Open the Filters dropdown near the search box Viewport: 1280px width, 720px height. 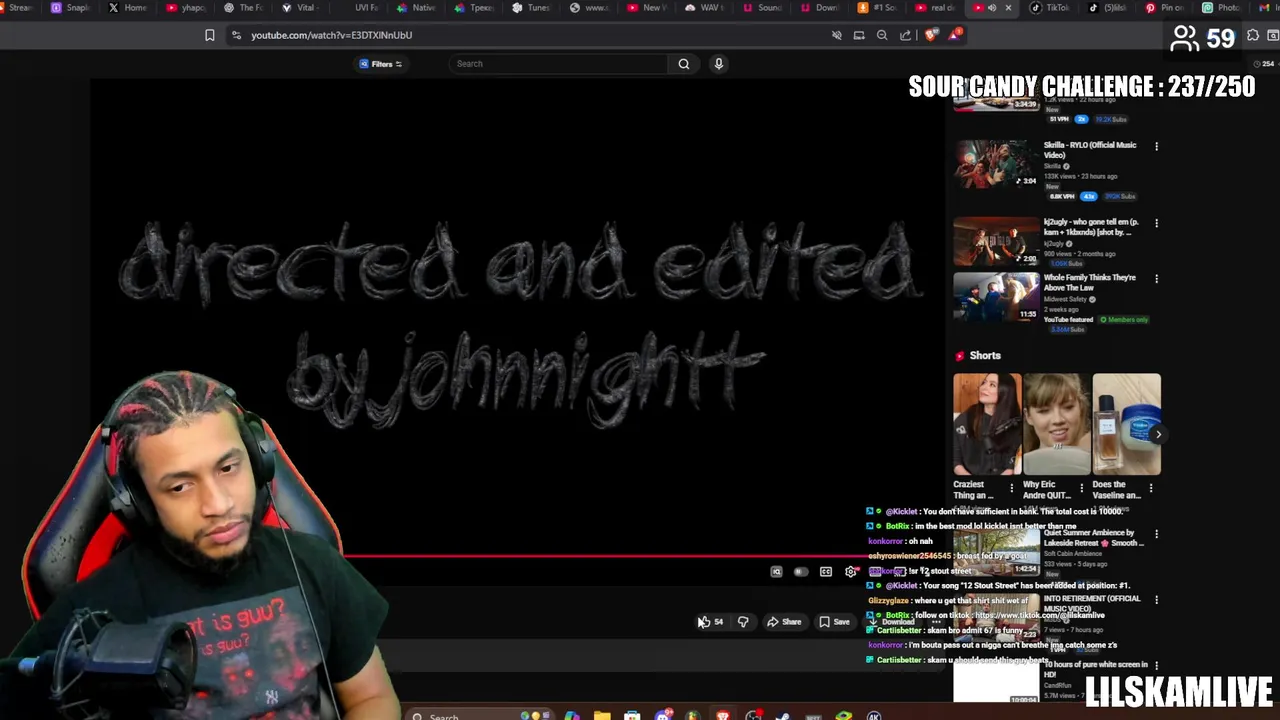point(381,64)
